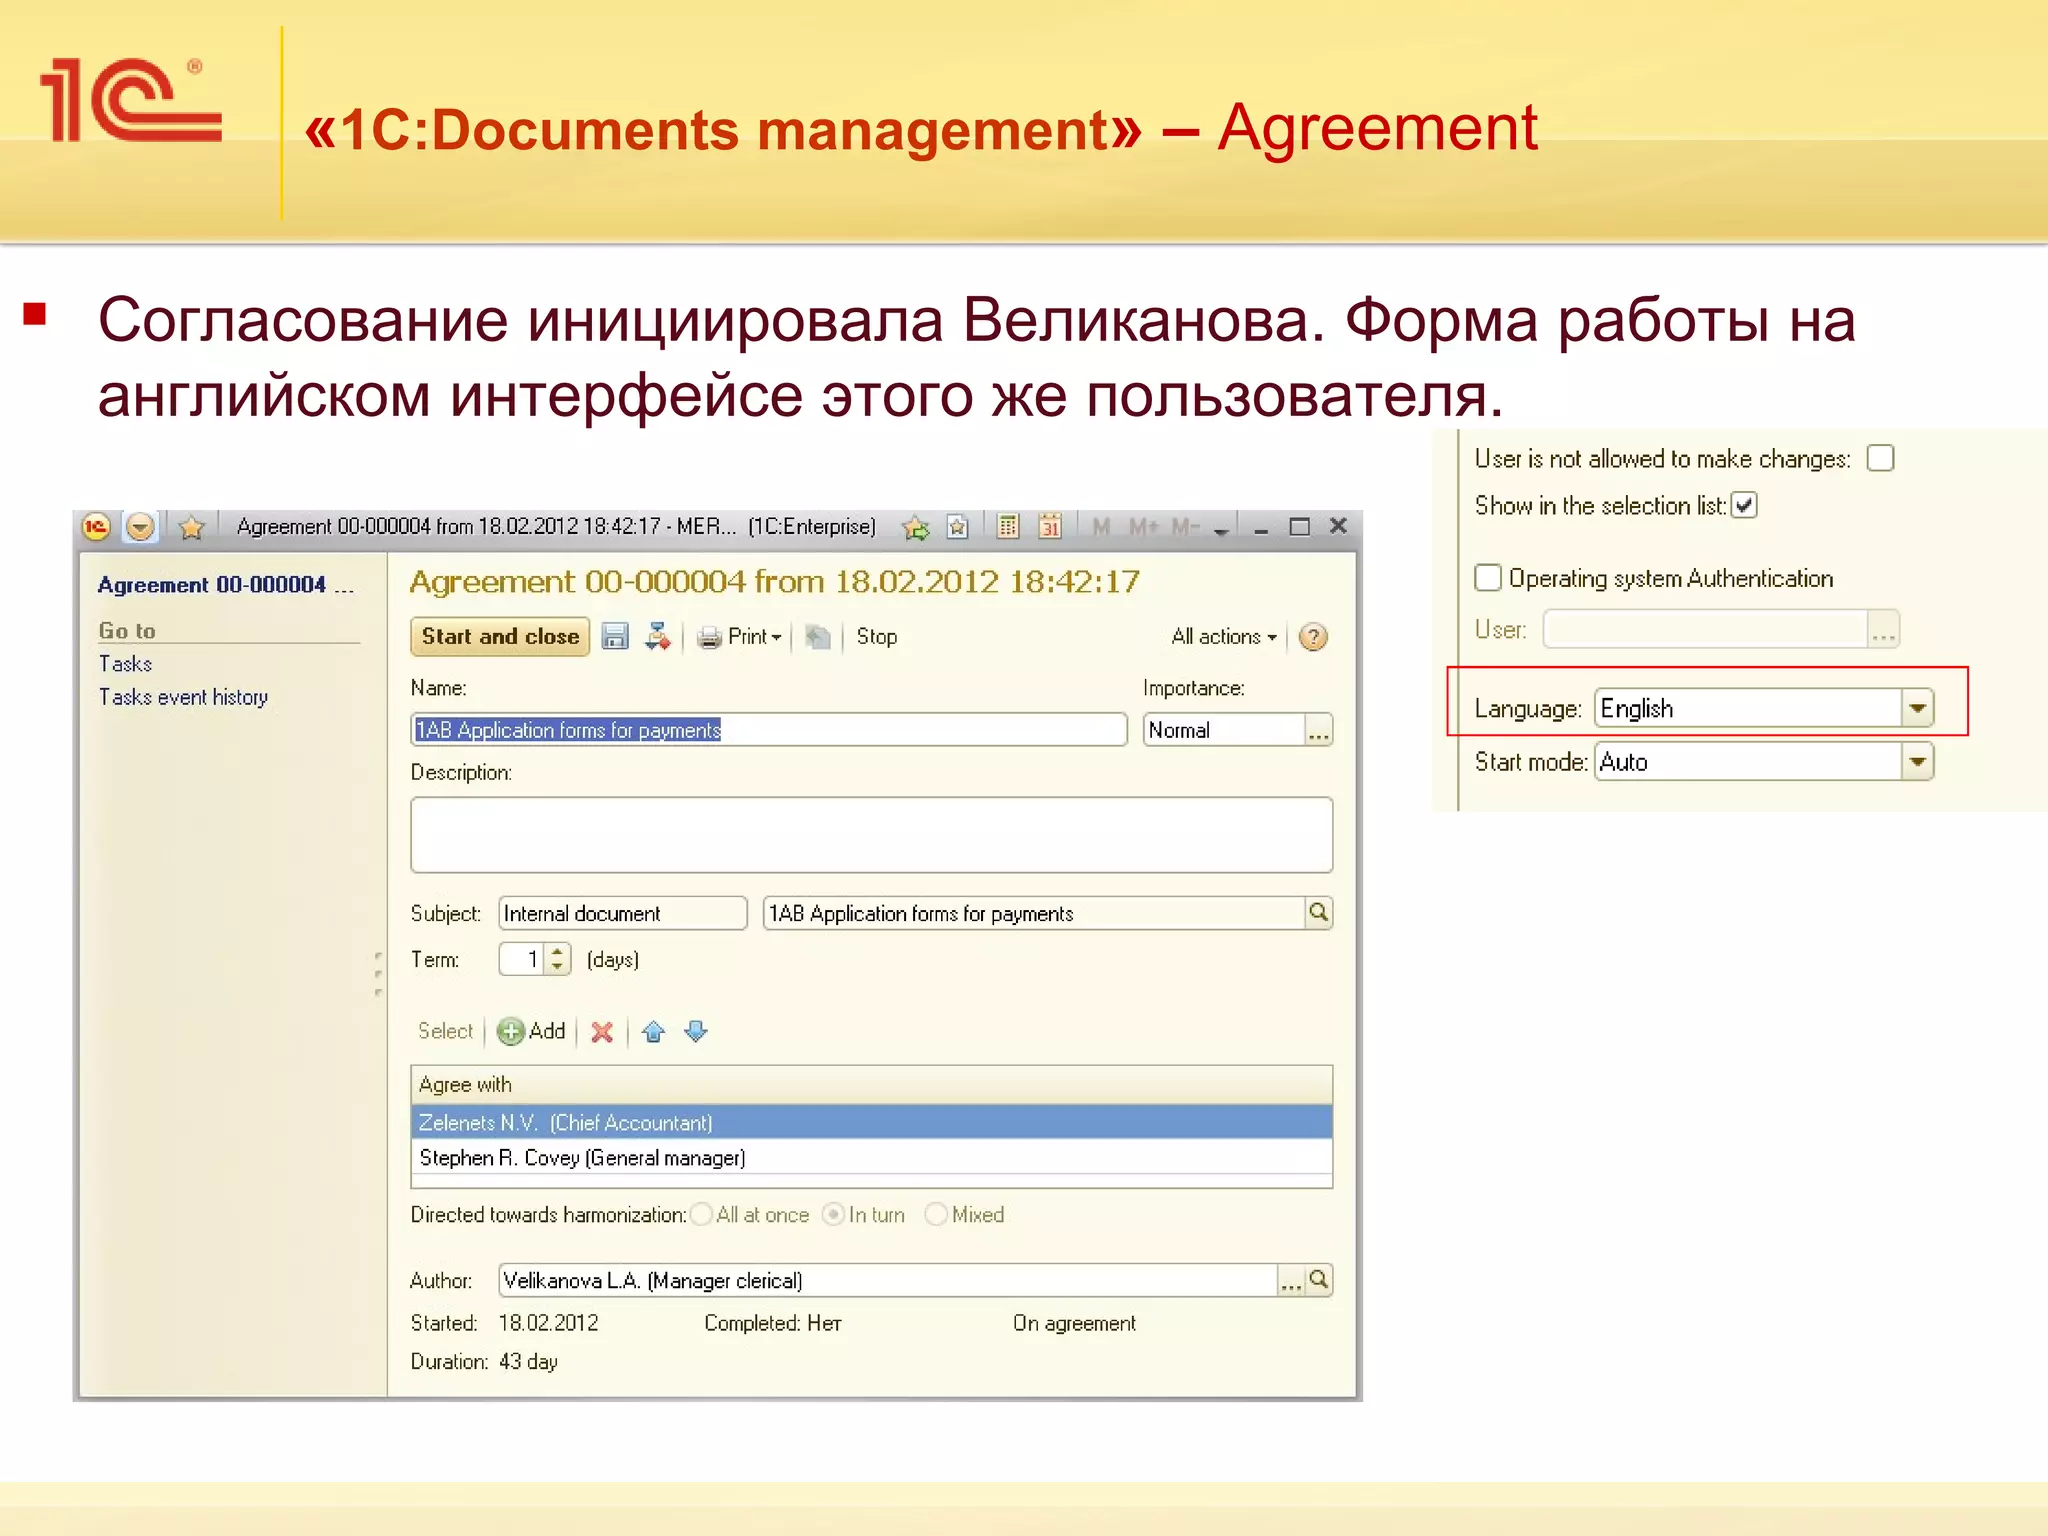
Task: Click the Name input field
Action: point(769,730)
